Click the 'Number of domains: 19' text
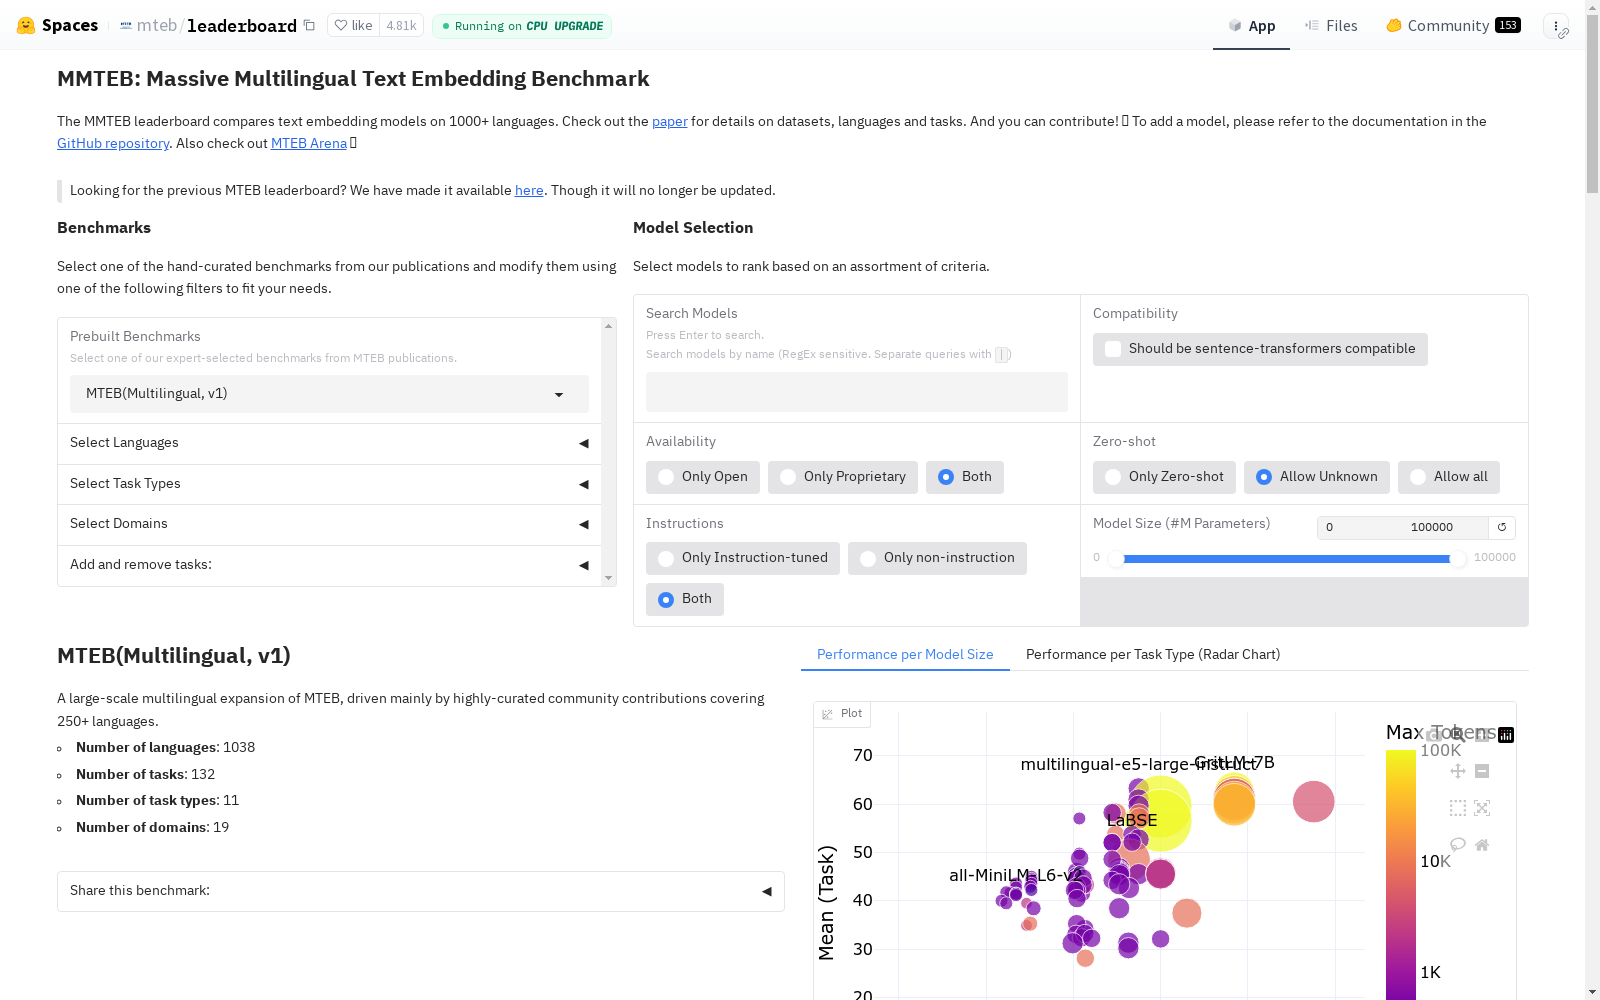The image size is (1600, 1000). click(x=152, y=828)
